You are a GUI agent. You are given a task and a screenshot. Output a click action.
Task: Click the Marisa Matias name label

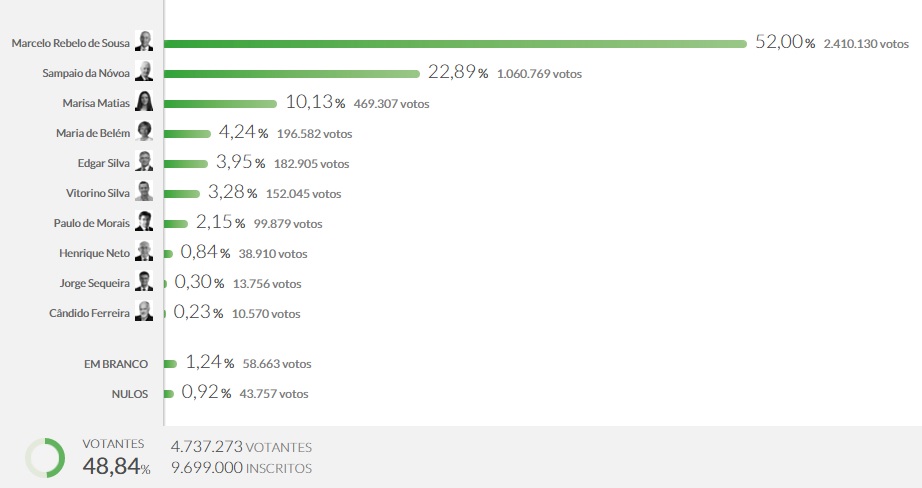click(x=95, y=103)
